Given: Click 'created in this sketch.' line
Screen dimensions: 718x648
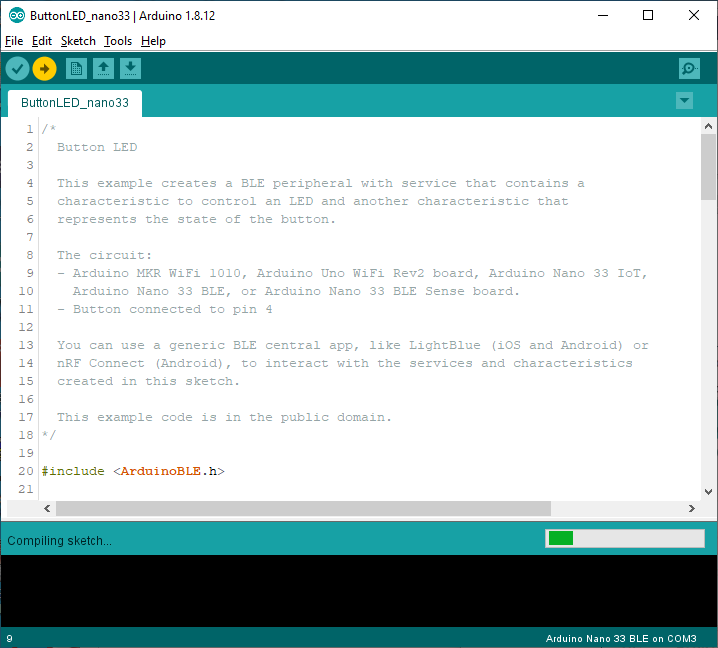Looking at the screenshot, I should click(148, 381).
